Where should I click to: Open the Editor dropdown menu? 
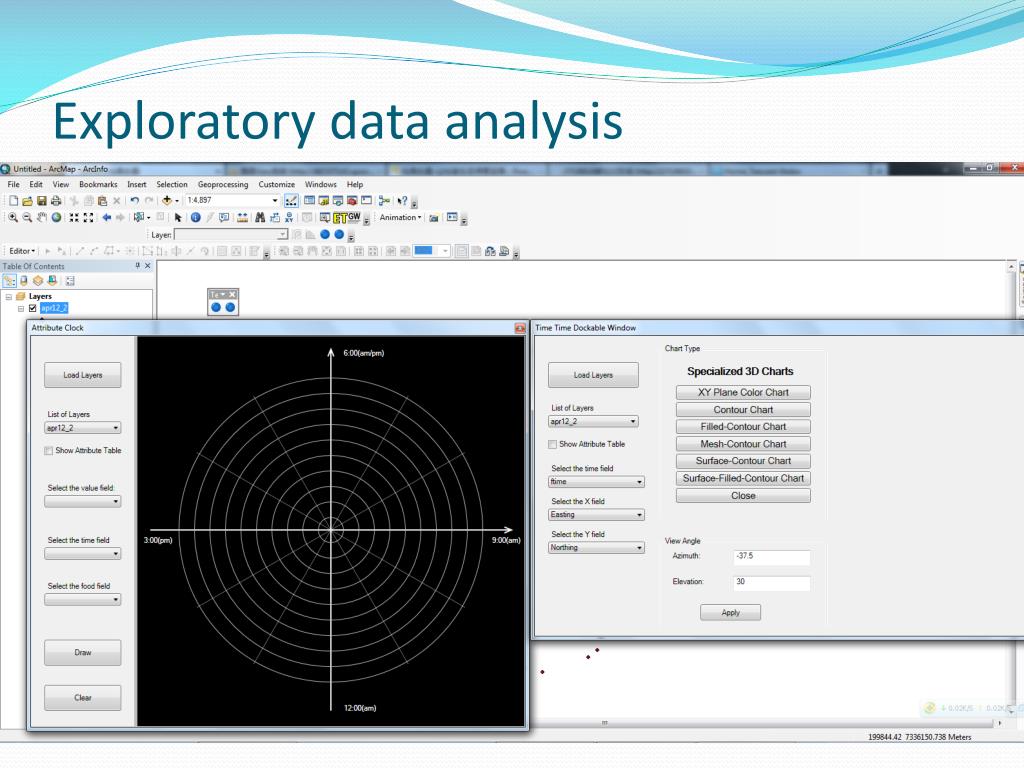click(22, 251)
